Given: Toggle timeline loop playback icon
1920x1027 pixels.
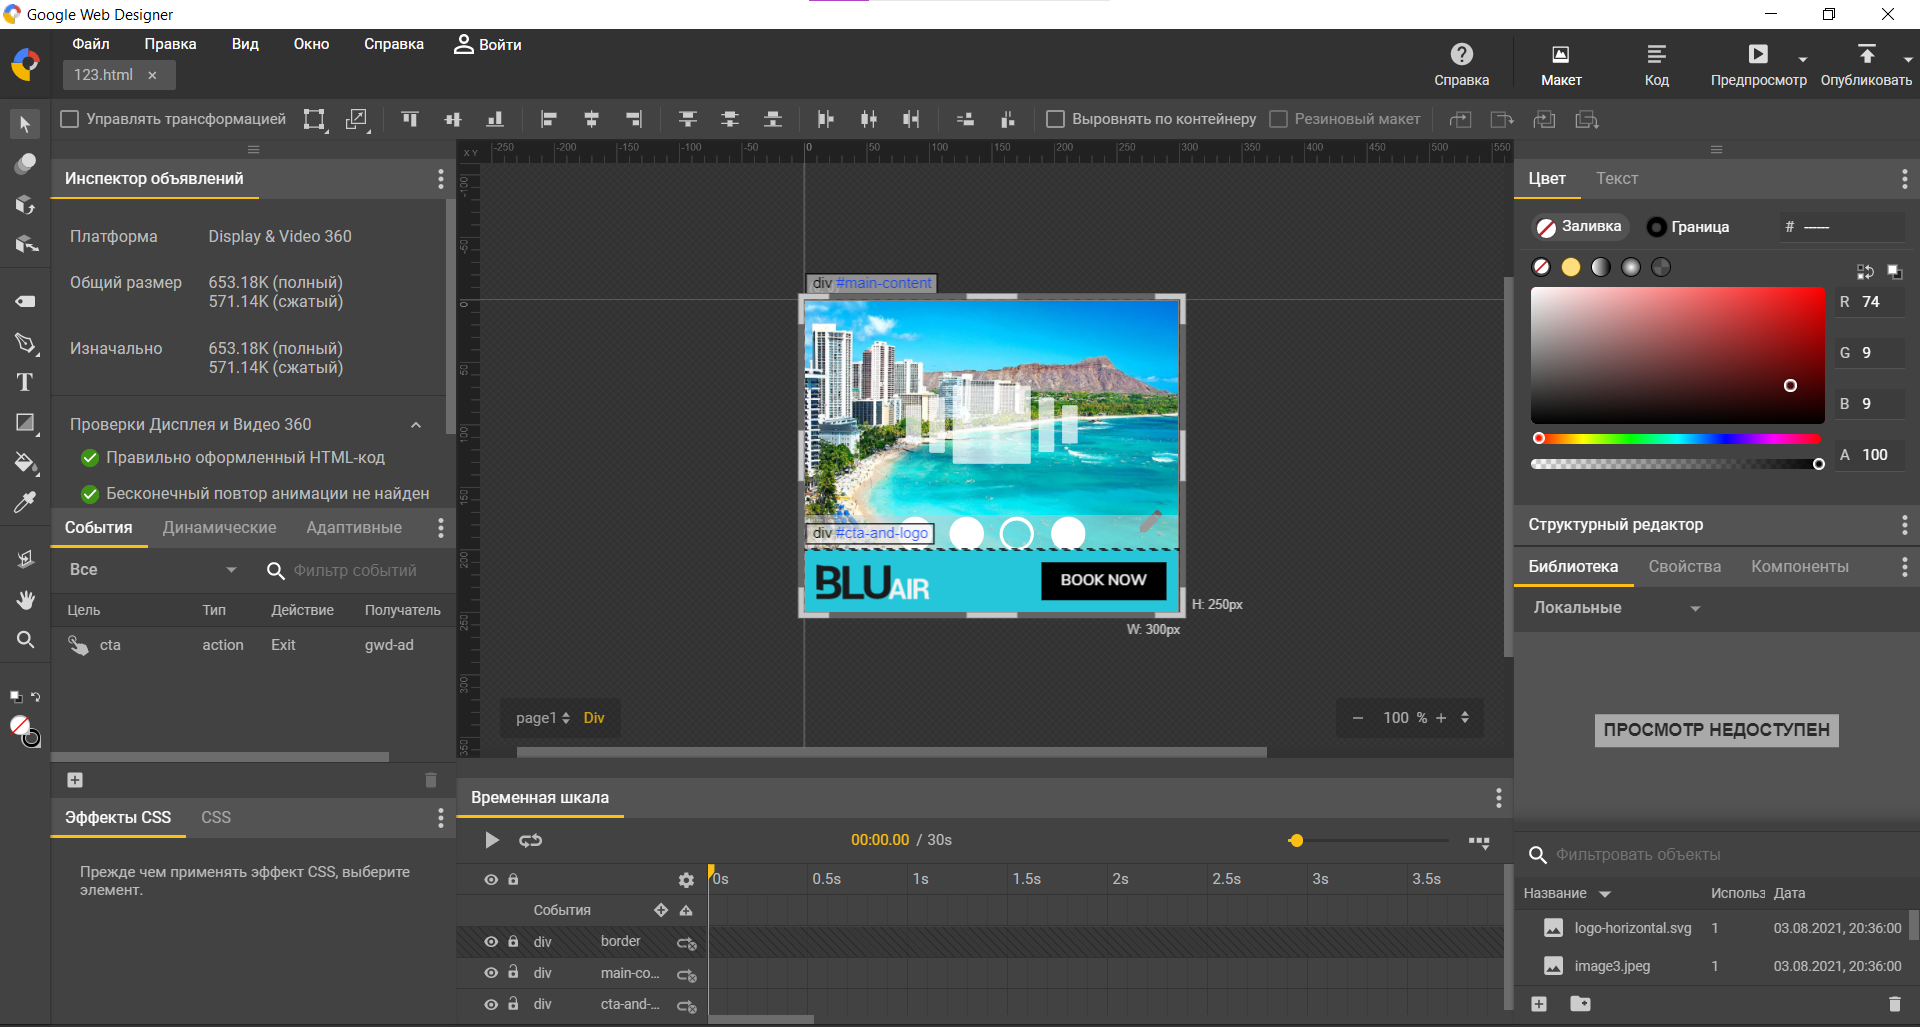Looking at the screenshot, I should pos(530,840).
